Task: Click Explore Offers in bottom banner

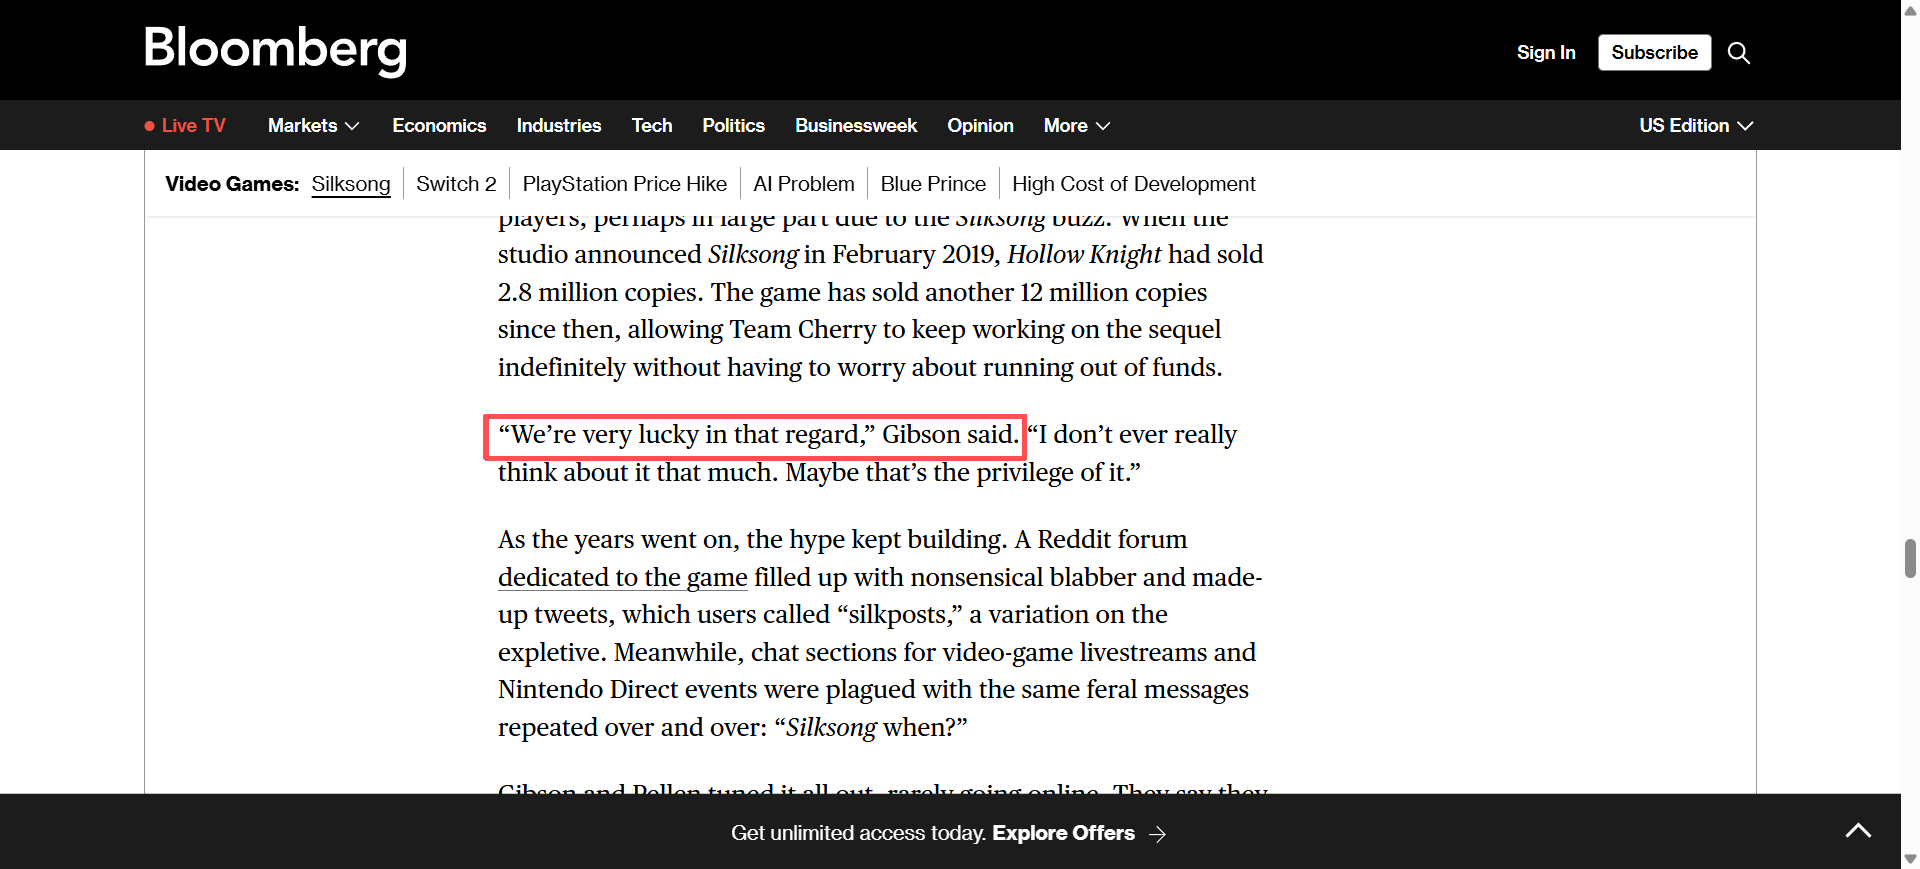Action: 1063,833
